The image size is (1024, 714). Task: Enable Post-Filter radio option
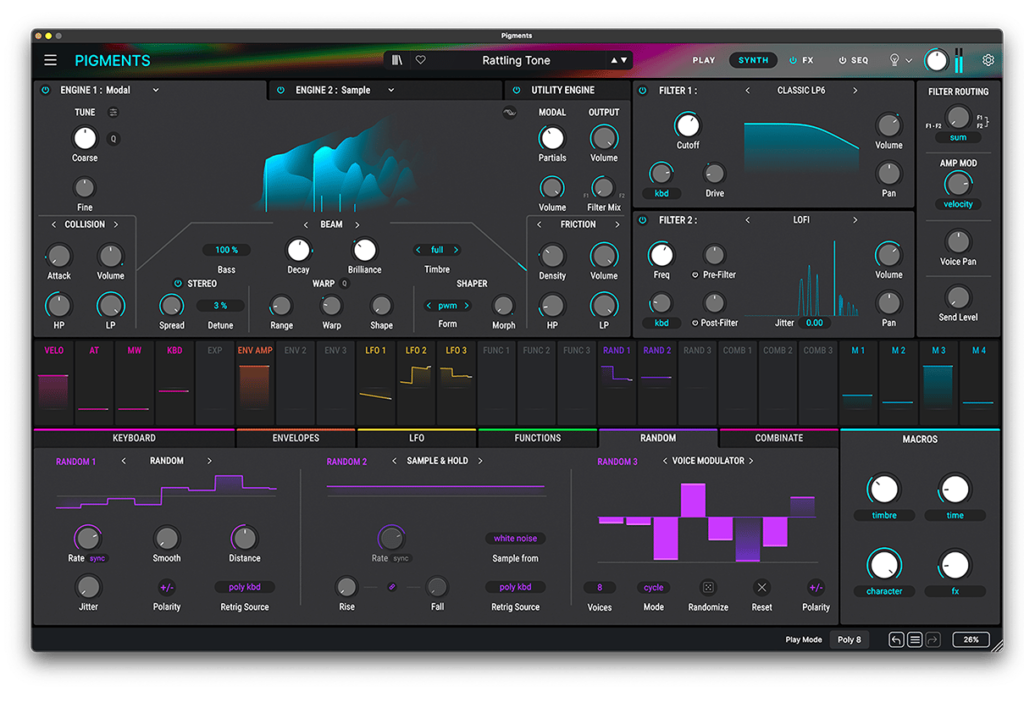click(696, 323)
